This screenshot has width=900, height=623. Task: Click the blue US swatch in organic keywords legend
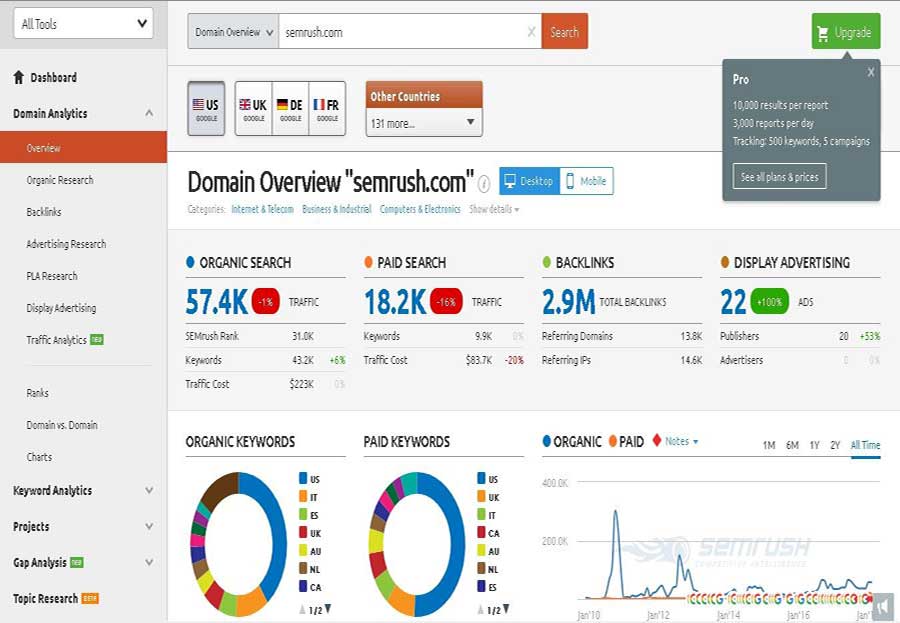coord(303,478)
